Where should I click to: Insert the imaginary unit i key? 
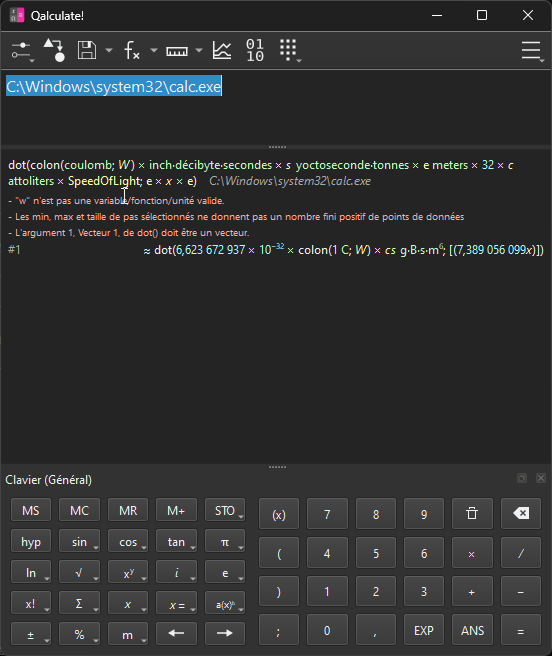click(x=176, y=572)
